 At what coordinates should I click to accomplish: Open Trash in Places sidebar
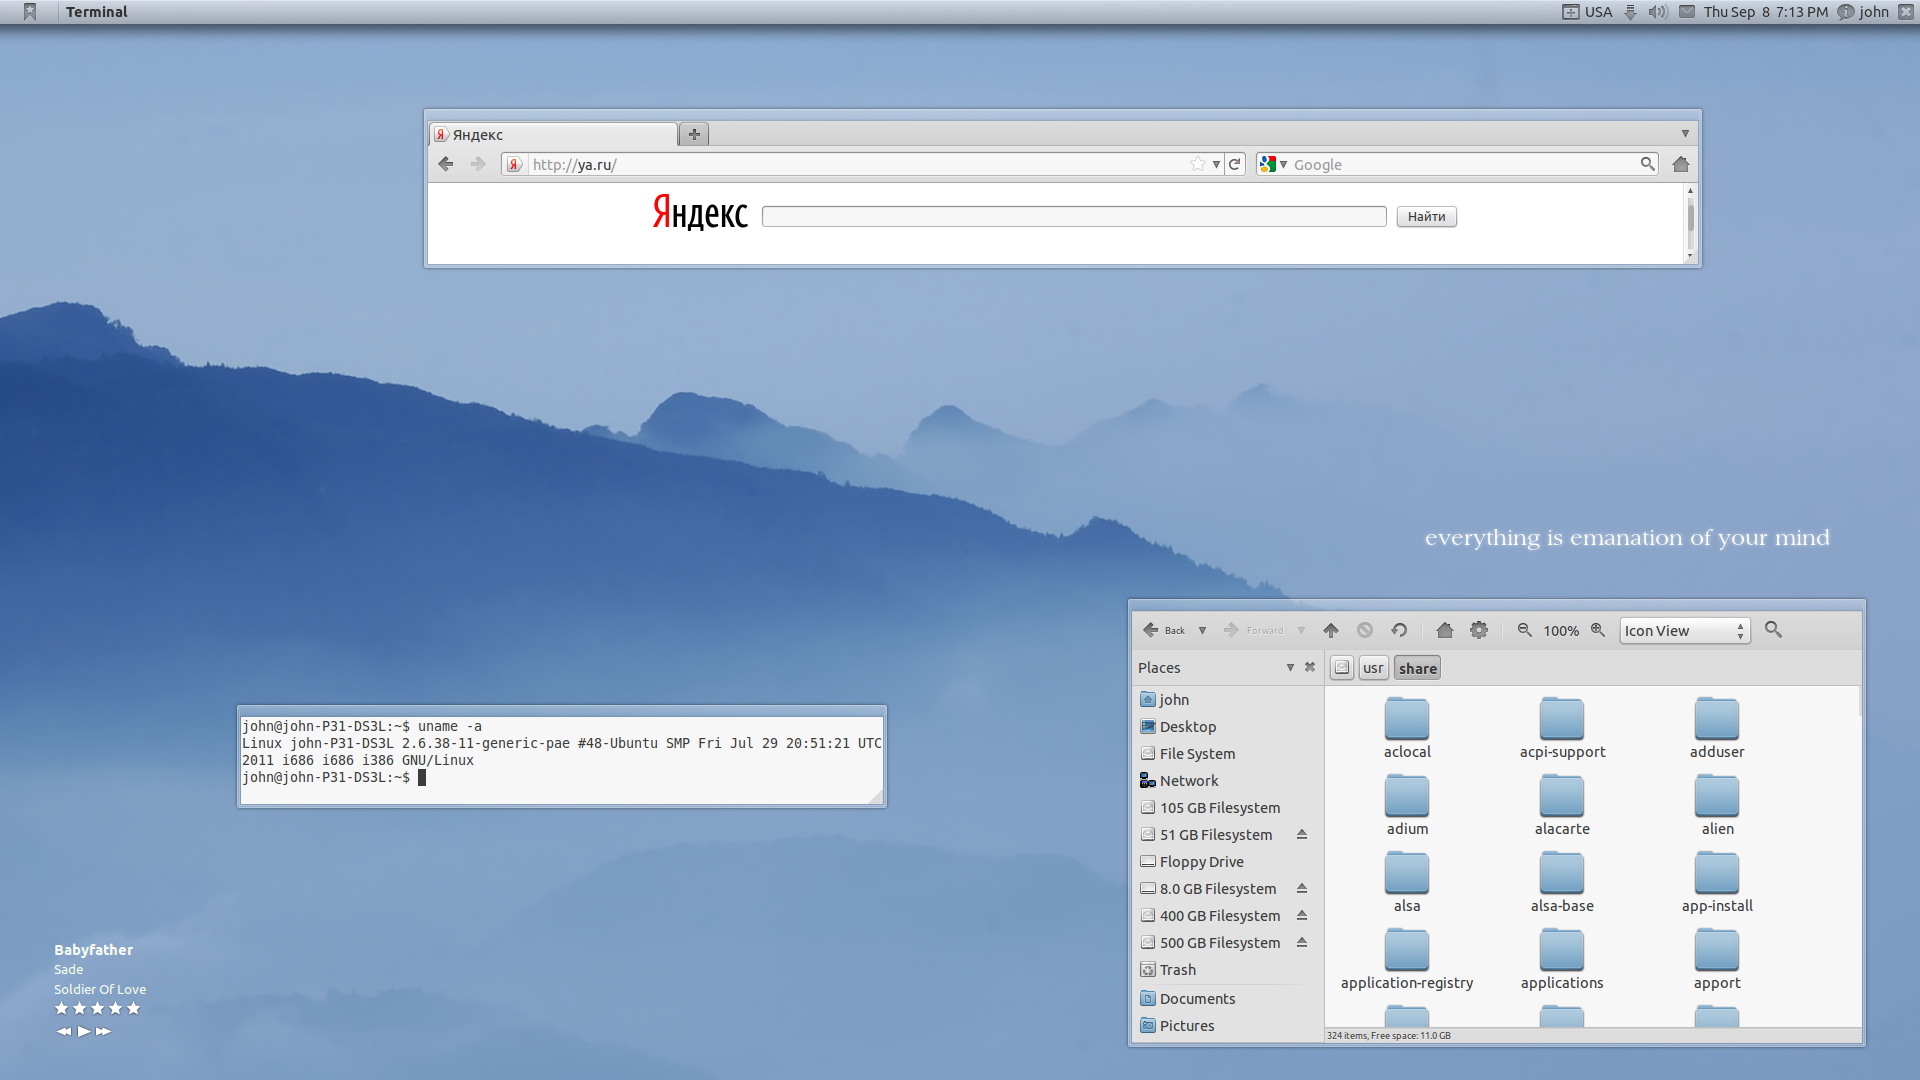click(x=1228, y=970)
